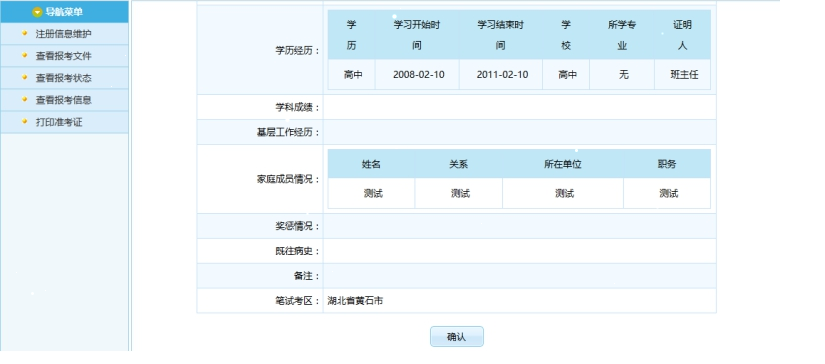Click the 证明人 column header
Viewport: 825px width, 364px height.
[x=682, y=35]
